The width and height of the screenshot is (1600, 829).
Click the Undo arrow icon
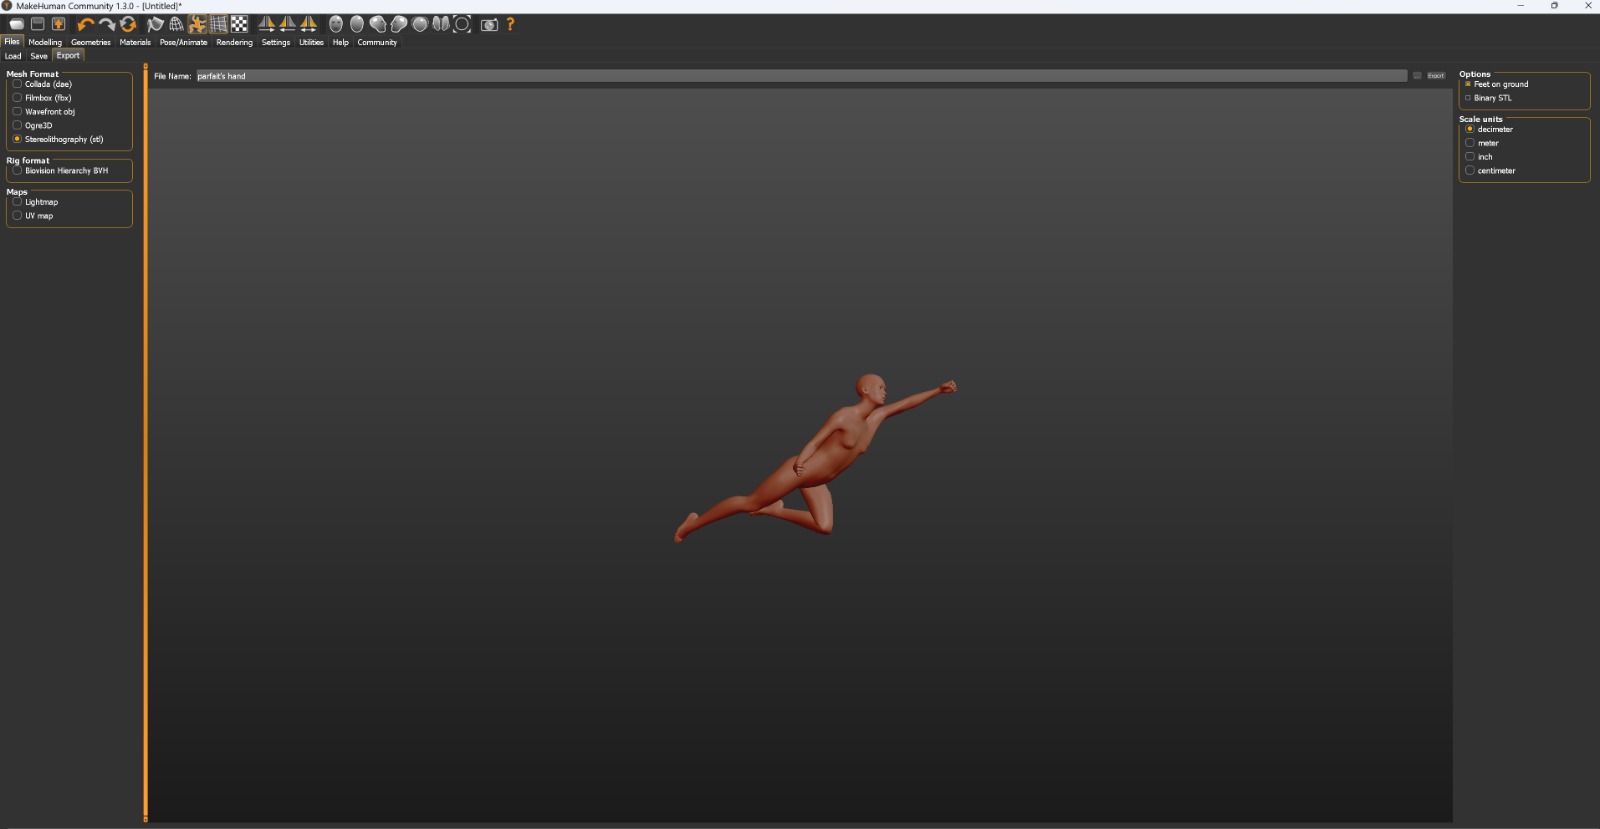click(x=85, y=24)
